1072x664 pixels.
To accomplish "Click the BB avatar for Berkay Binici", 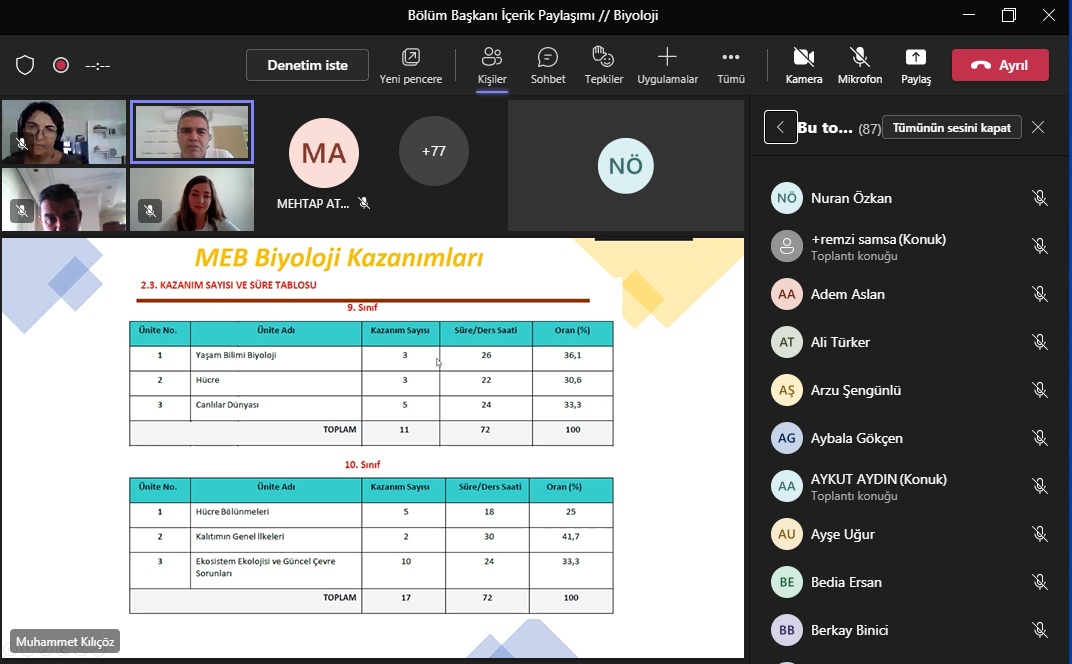I will point(787,630).
